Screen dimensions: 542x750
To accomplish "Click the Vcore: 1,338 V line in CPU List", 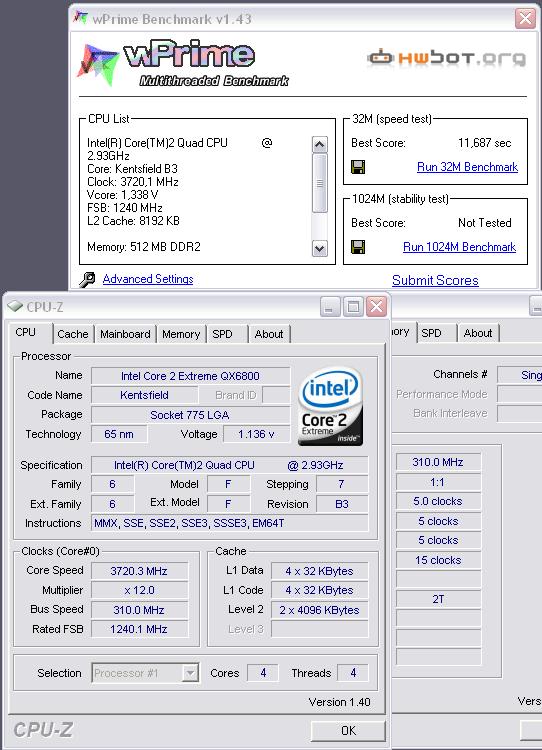I will point(122,195).
